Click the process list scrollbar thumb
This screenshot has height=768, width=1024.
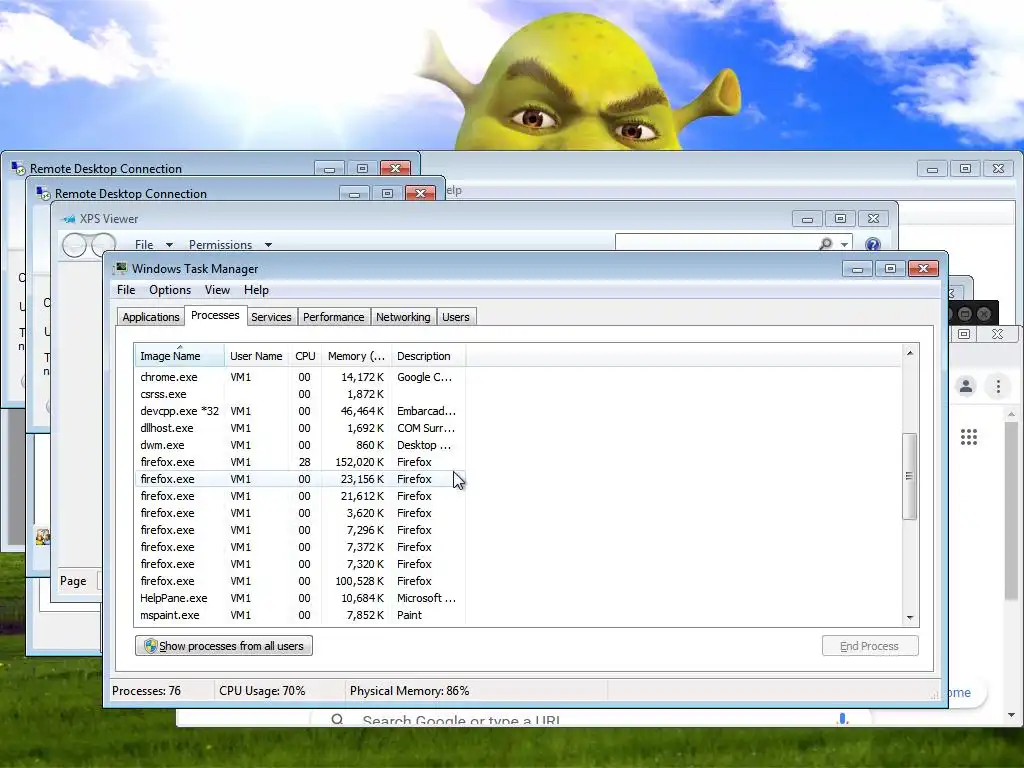[x=909, y=476]
